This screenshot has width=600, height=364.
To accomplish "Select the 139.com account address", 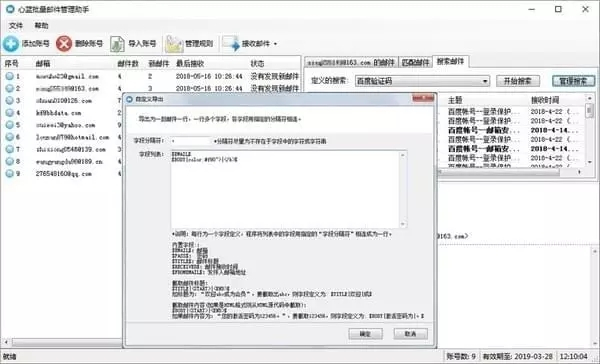I will pyautogui.click(x=71, y=149).
